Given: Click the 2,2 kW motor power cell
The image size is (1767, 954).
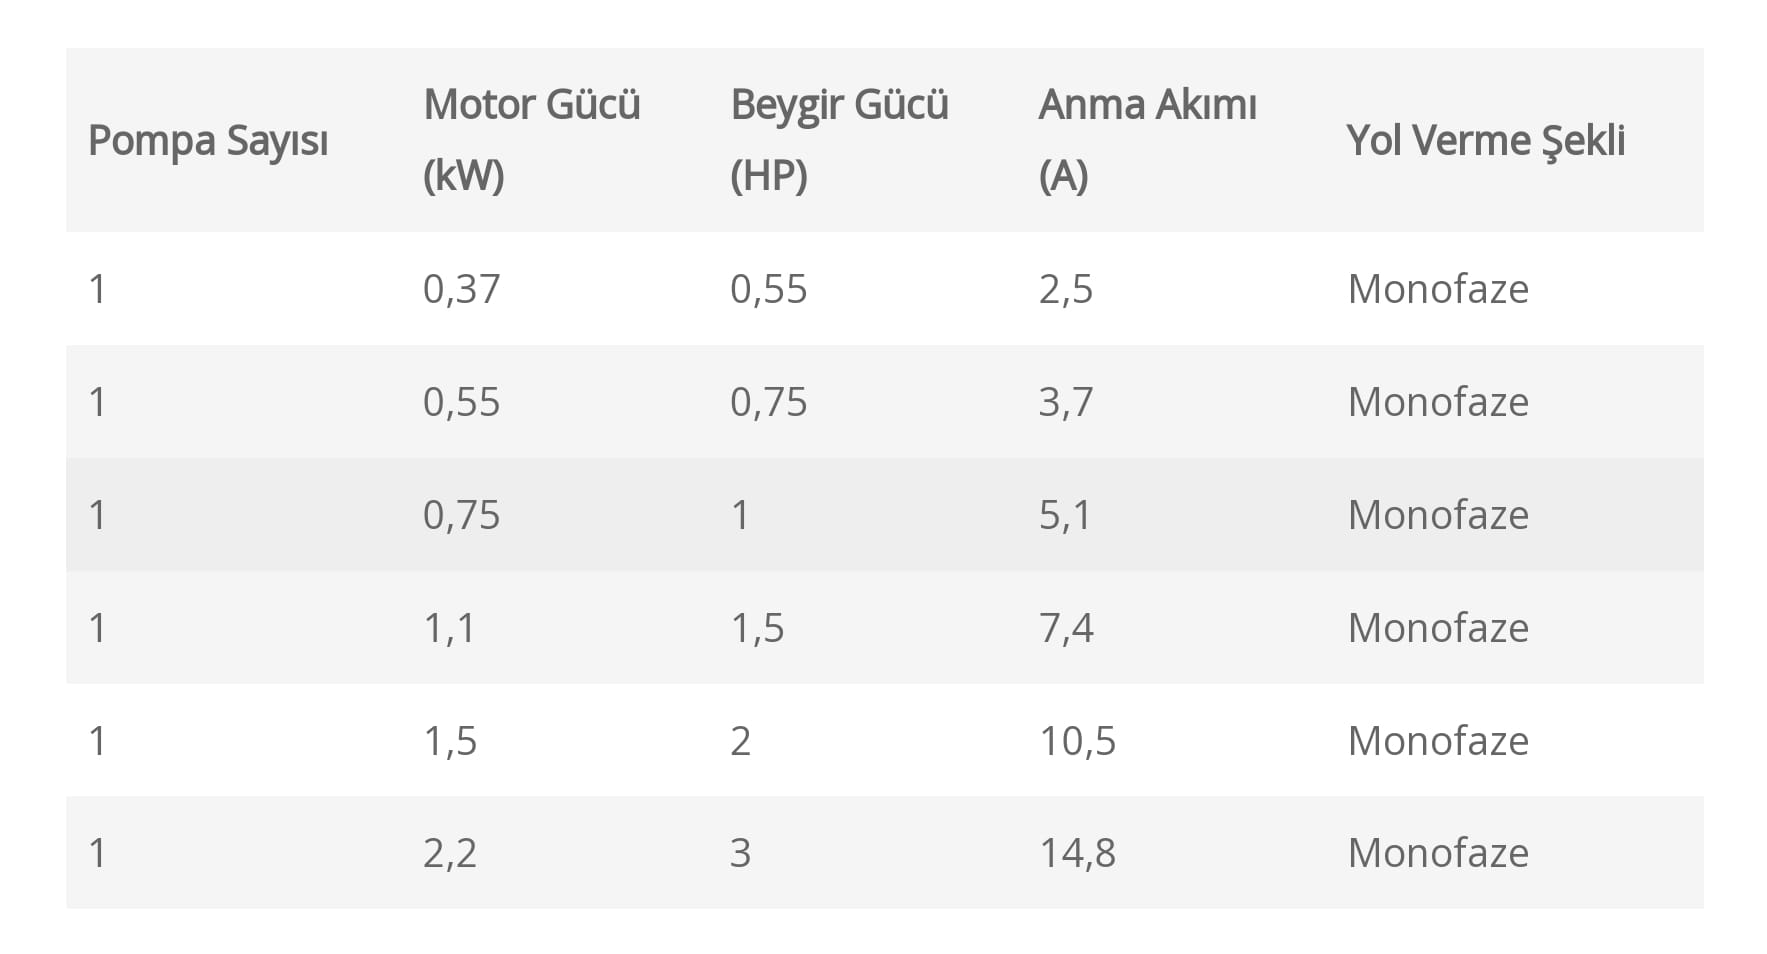Looking at the screenshot, I should pos(449,853).
